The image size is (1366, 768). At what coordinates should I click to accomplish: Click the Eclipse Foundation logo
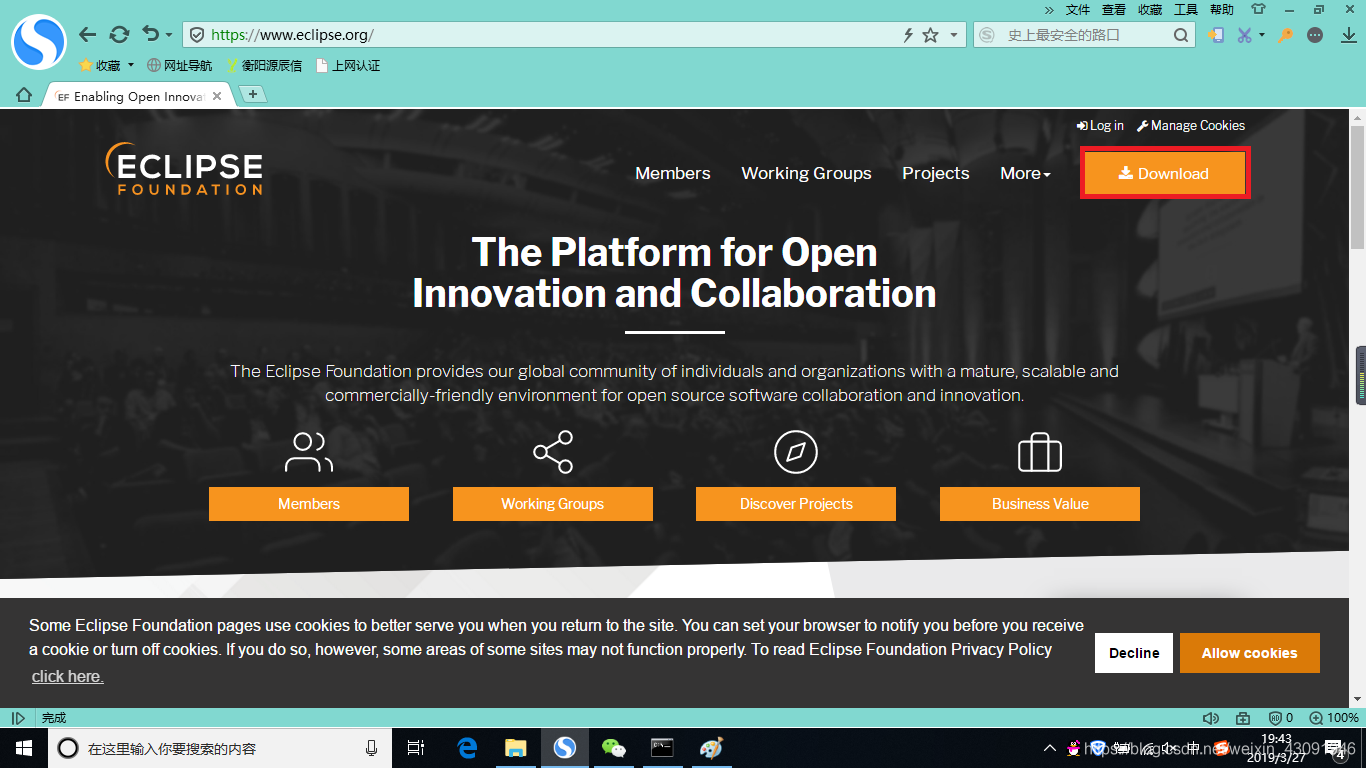(x=184, y=168)
